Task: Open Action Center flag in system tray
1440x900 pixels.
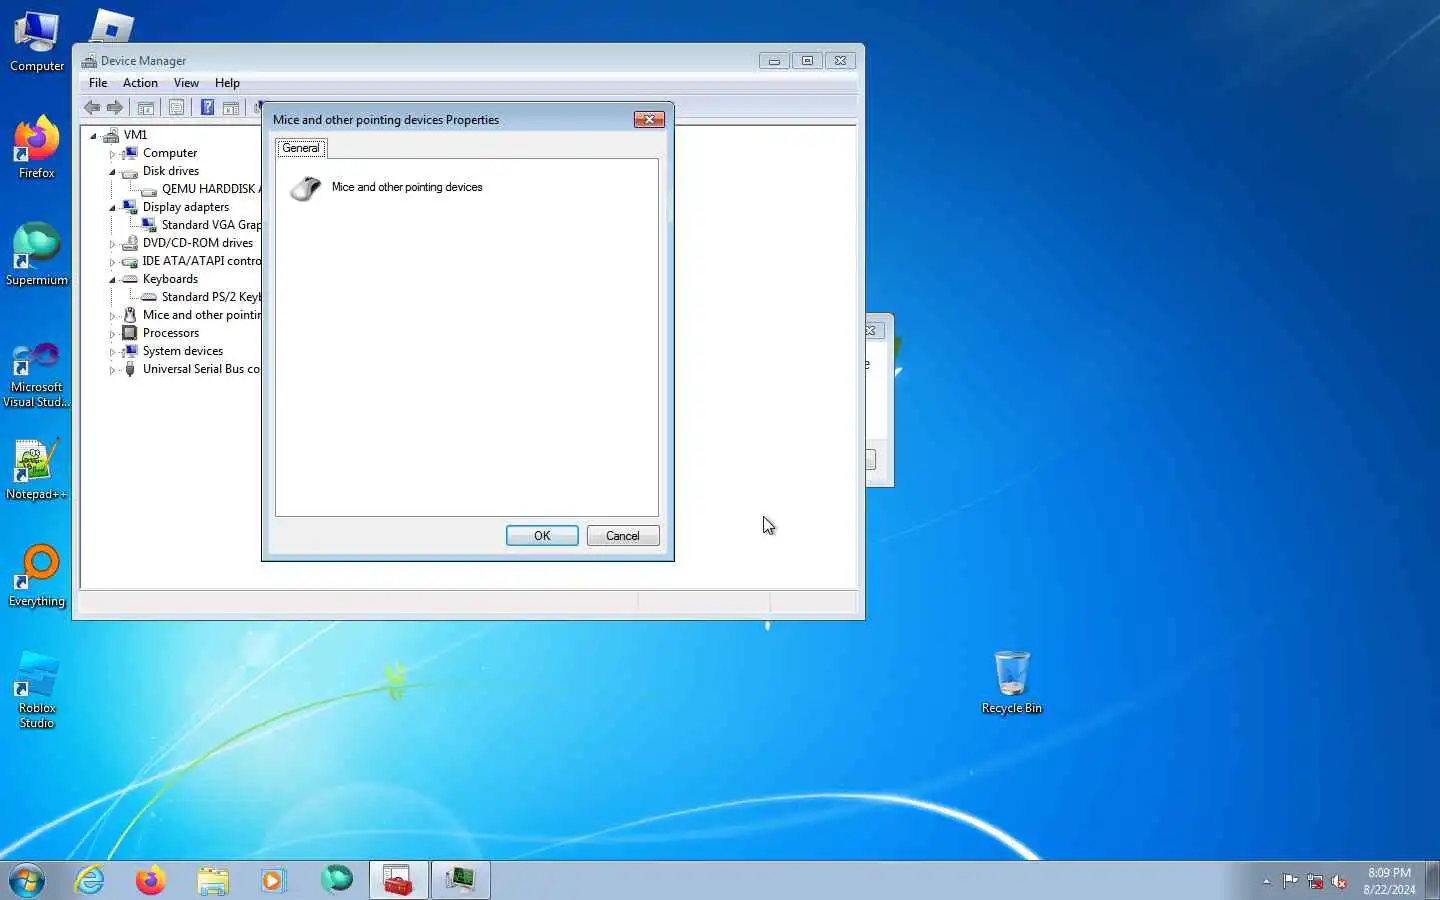Action: pos(1290,881)
